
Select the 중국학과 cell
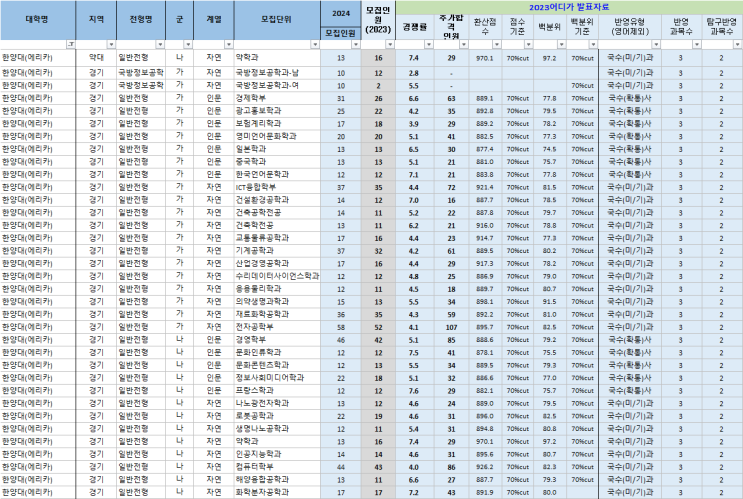(277, 162)
